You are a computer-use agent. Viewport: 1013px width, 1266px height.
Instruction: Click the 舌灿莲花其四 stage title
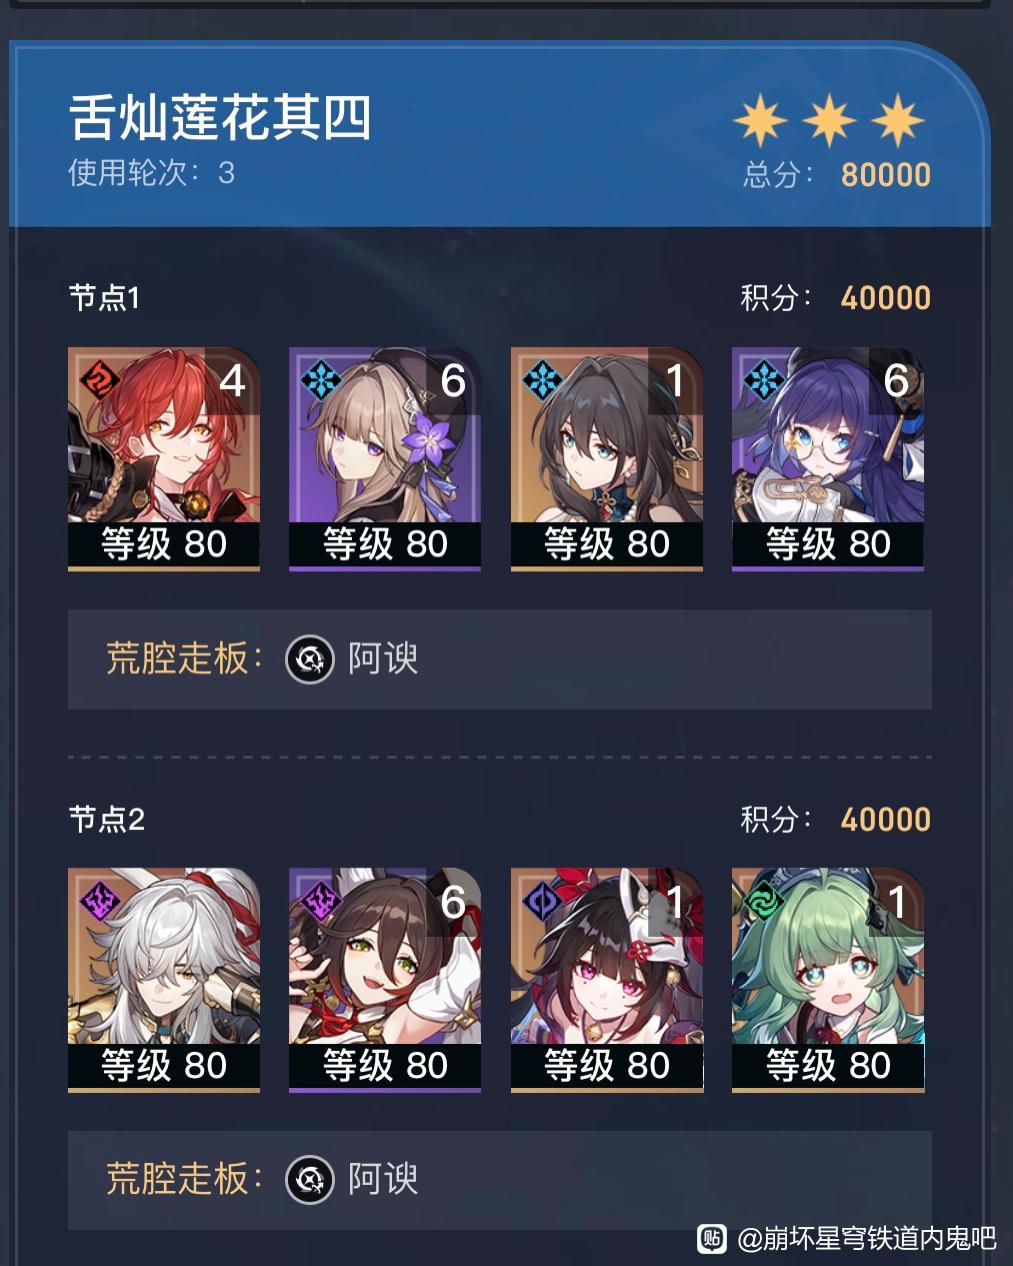pyautogui.click(x=220, y=118)
